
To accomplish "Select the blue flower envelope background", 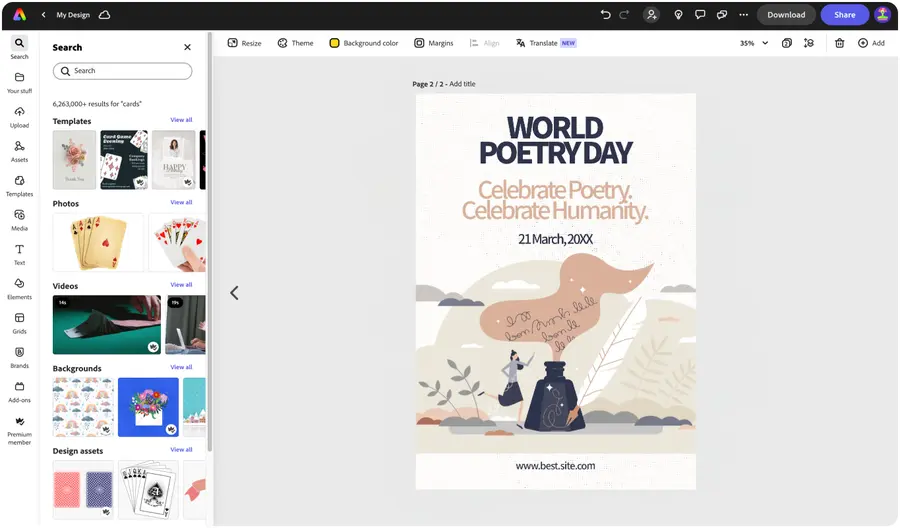I will [x=148, y=407].
